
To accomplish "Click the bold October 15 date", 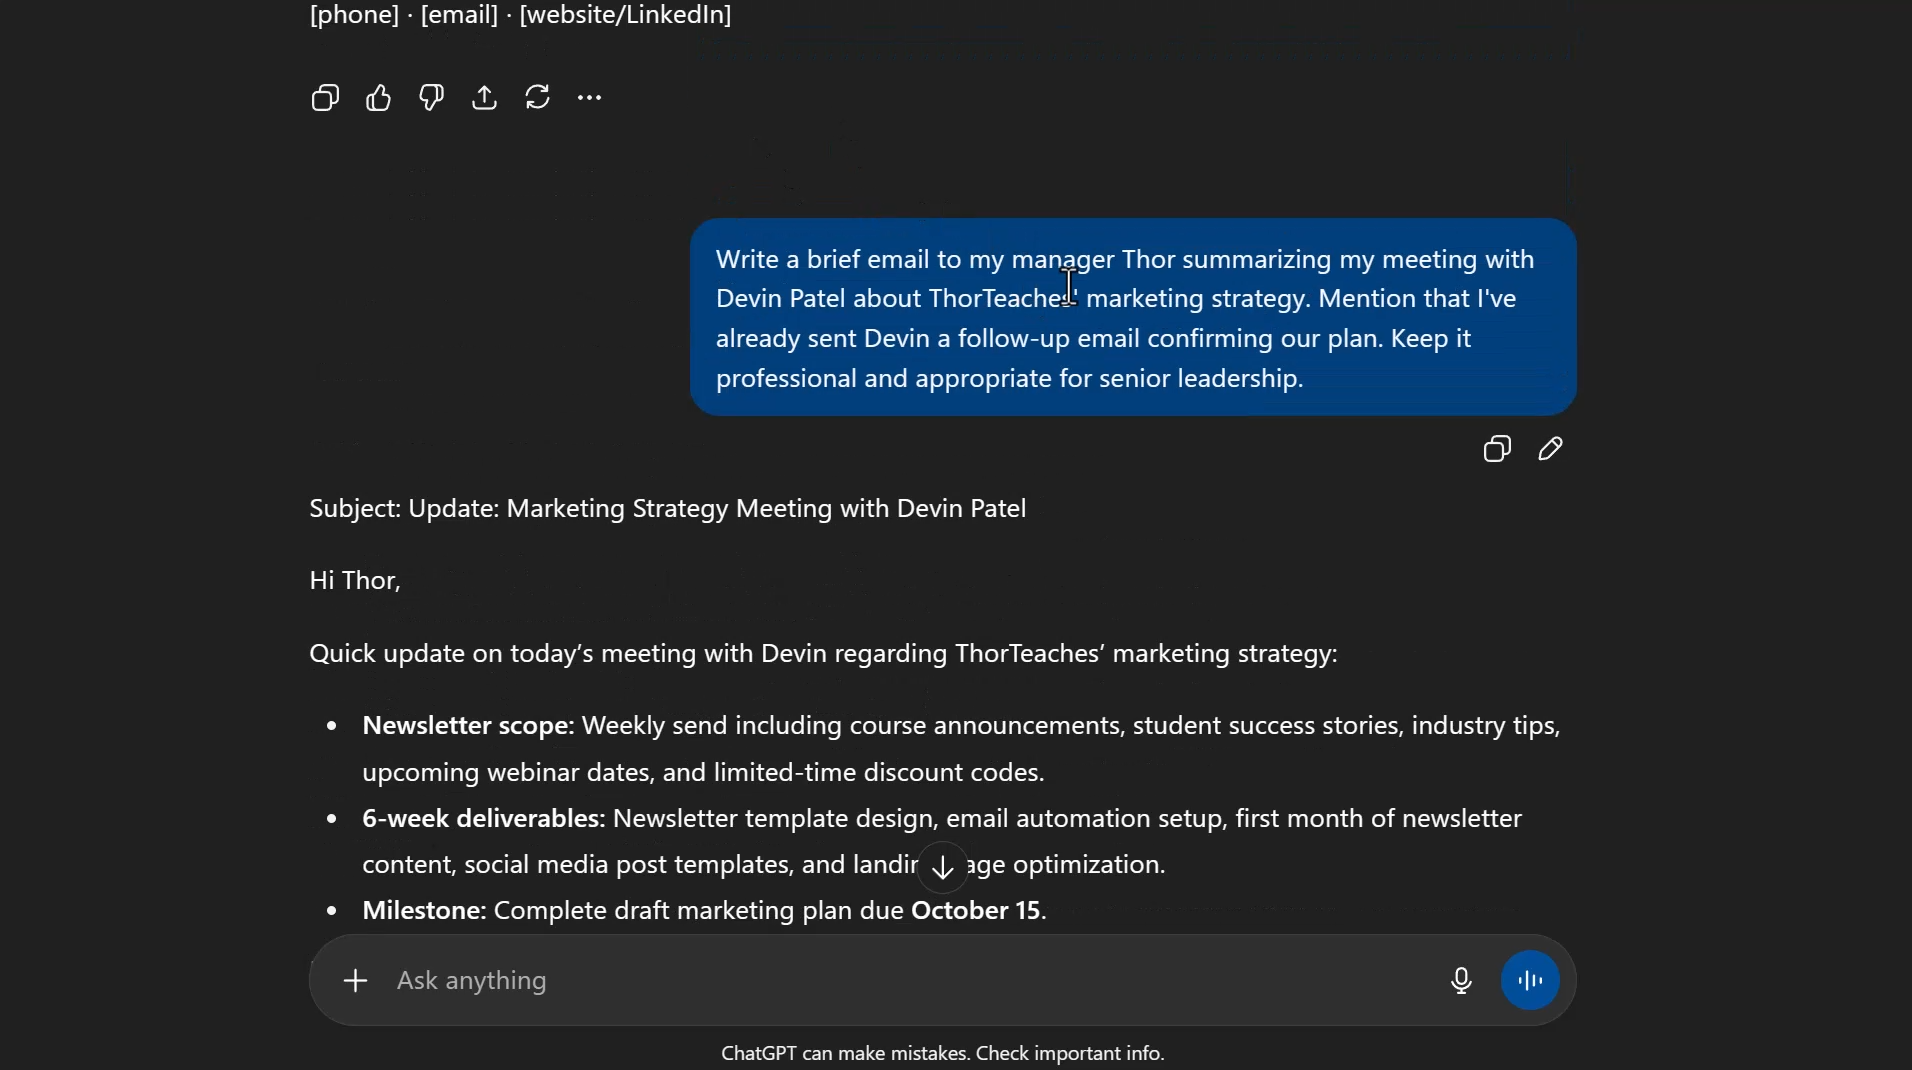I will click(976, 911).
